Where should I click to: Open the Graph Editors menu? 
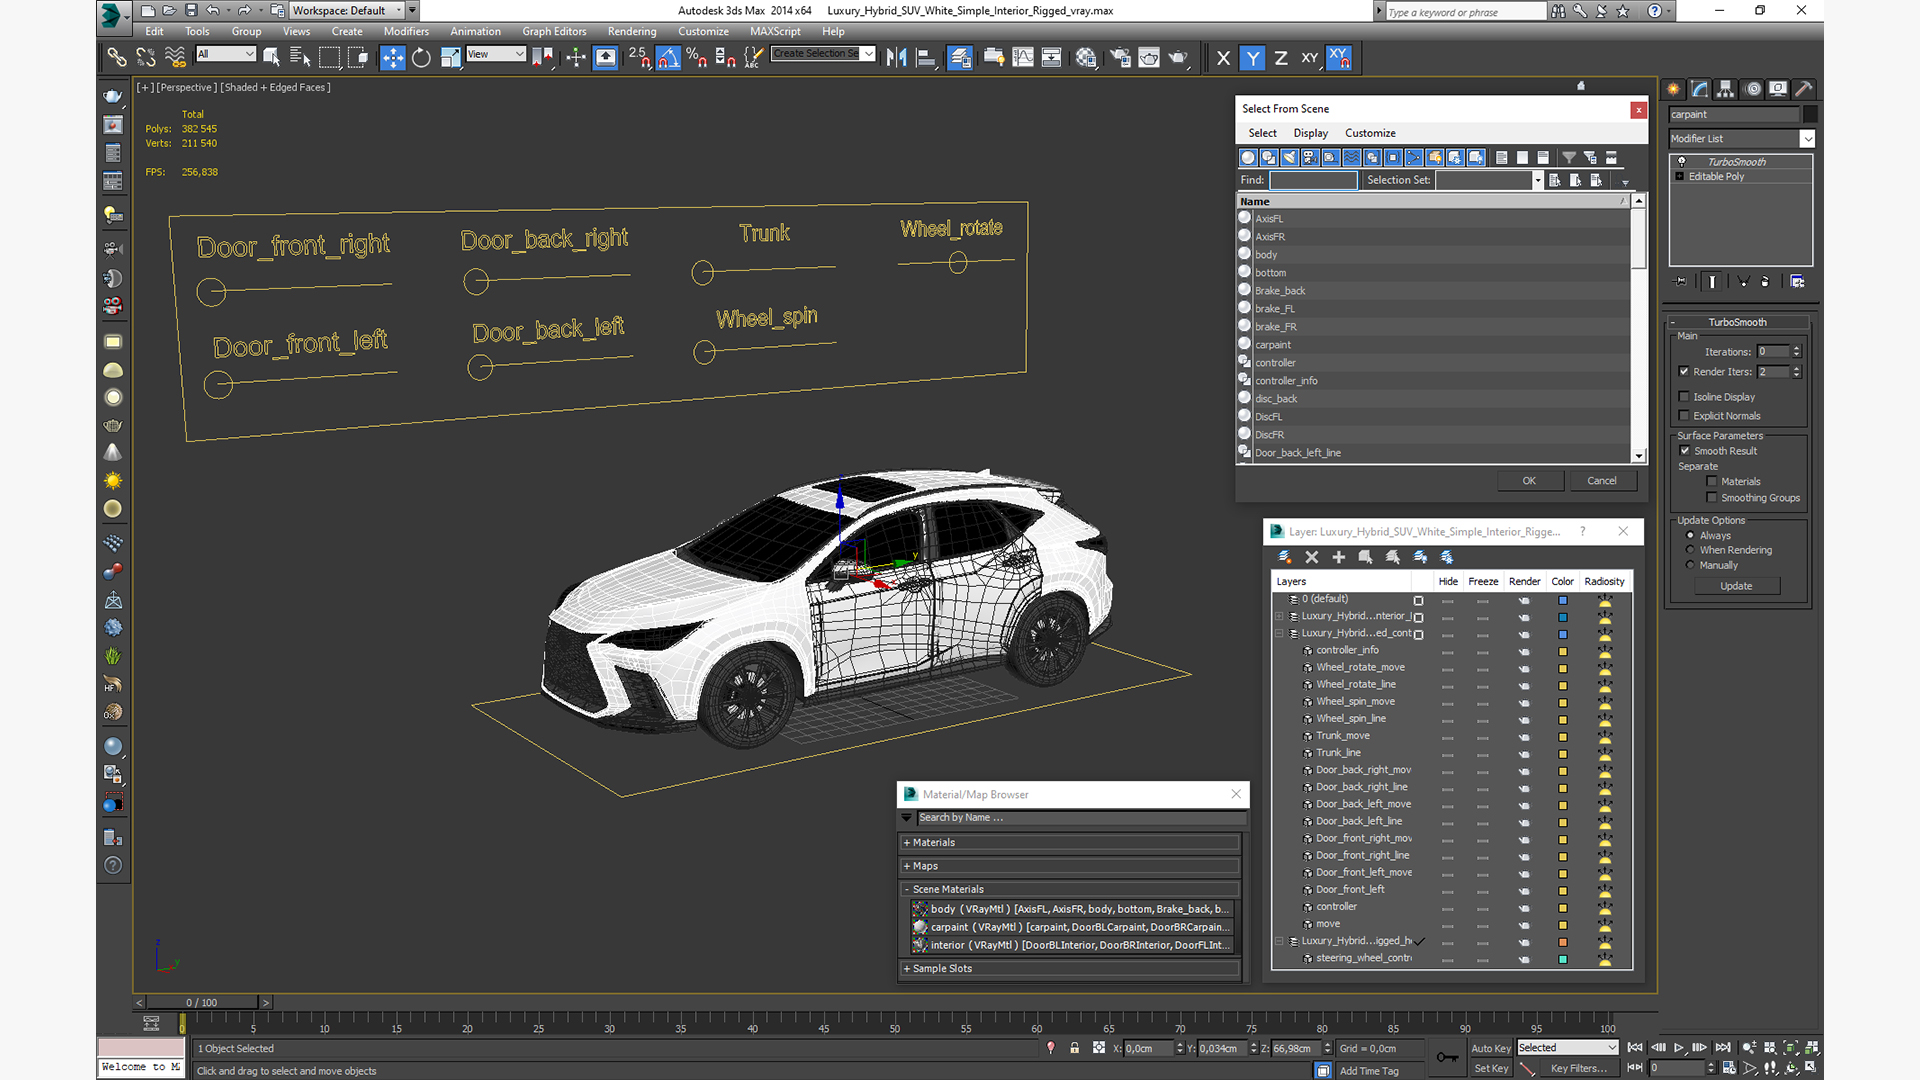click(x=554, y=32)
